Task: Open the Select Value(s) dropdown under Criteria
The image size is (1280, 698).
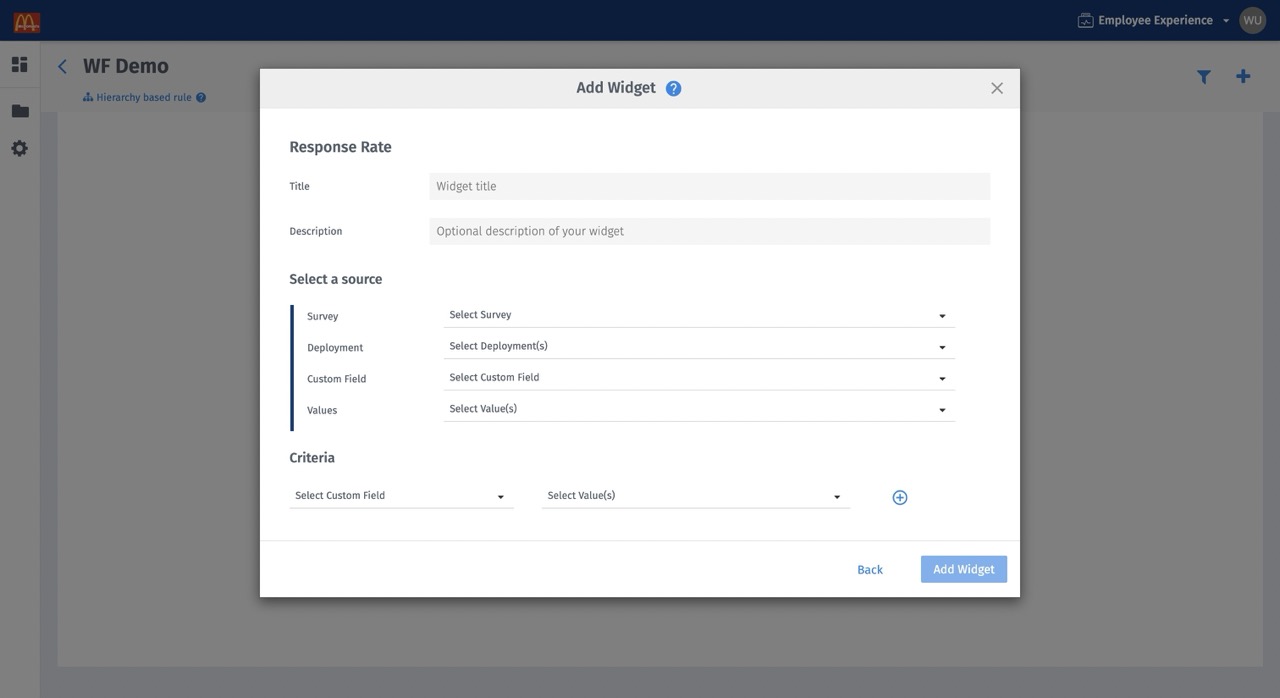Action: (x=695, y=495)
